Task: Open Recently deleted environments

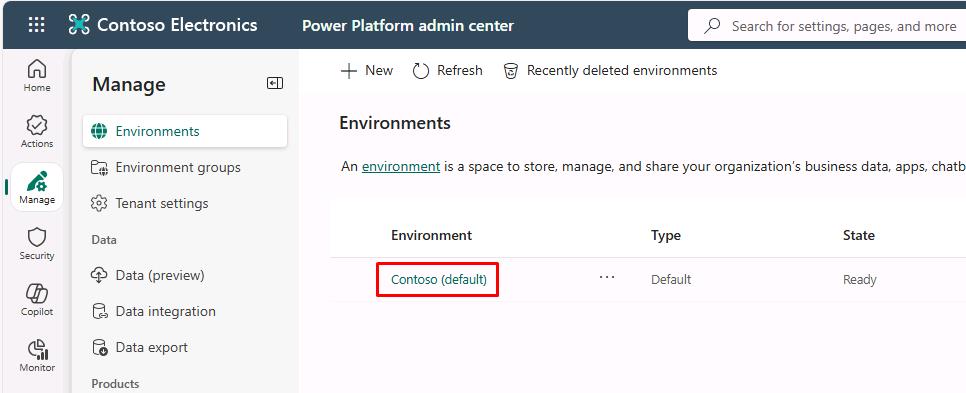Action: (x=611, y=71)
